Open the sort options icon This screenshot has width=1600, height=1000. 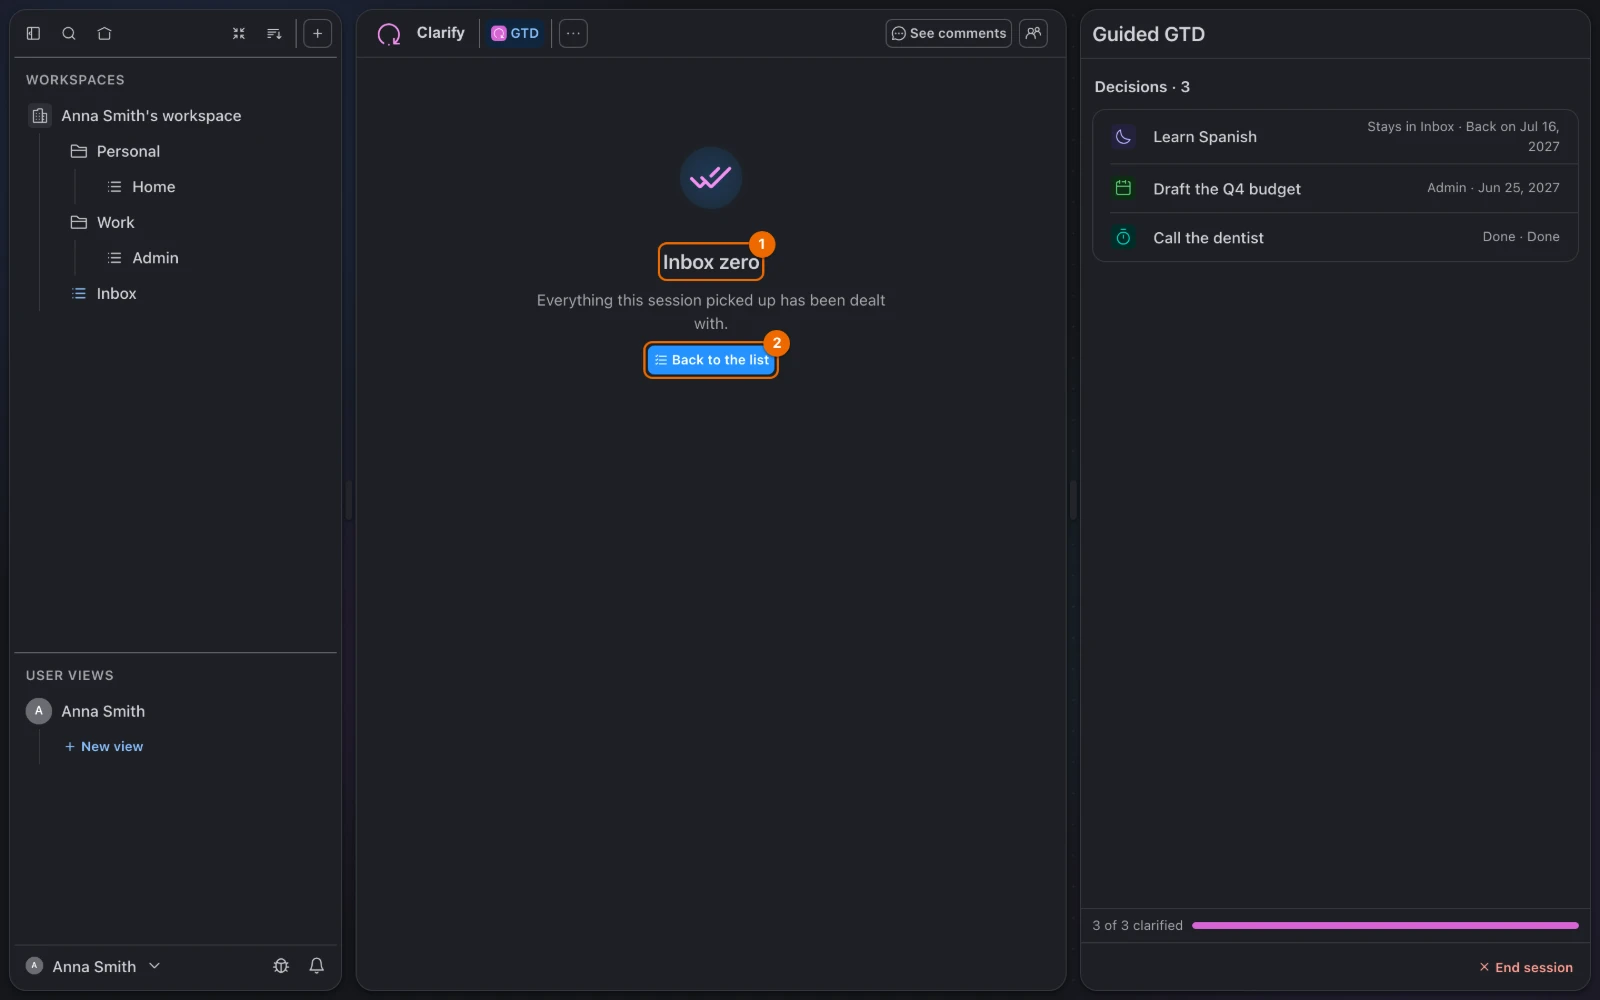tap(274, 33)
